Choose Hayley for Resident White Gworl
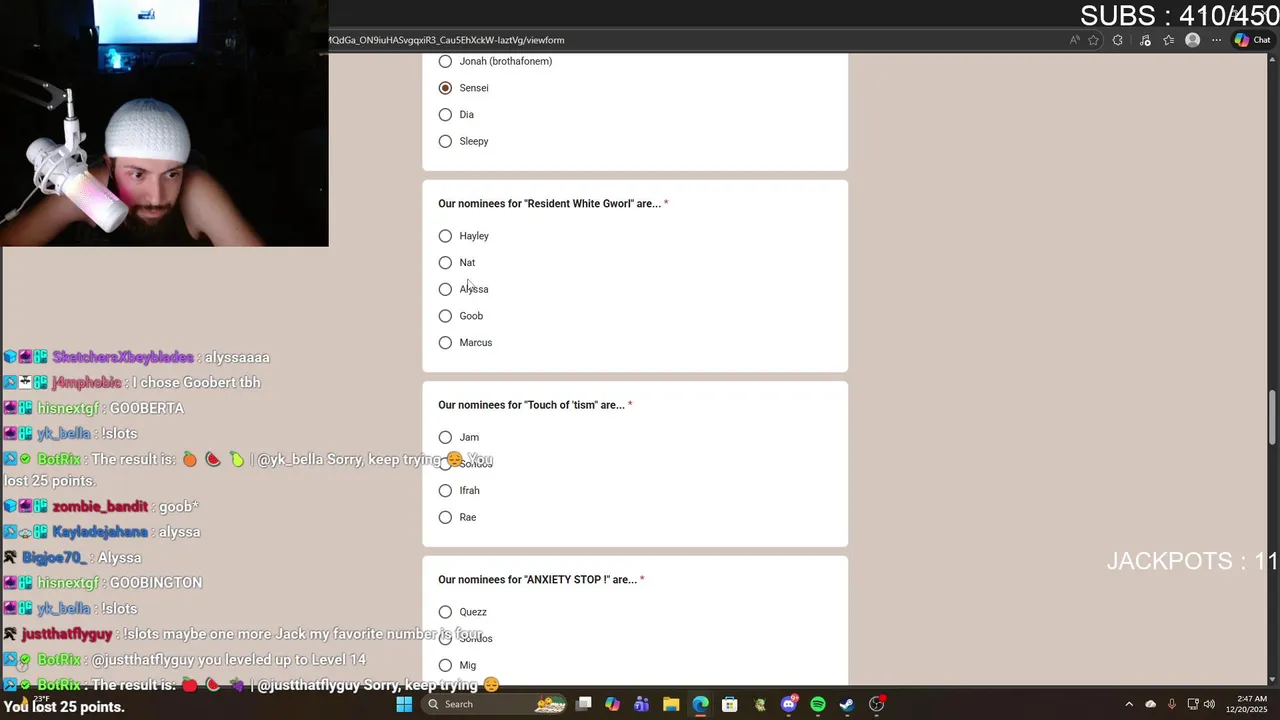Viewport: 1280px width, 720px height. [445, 236]
